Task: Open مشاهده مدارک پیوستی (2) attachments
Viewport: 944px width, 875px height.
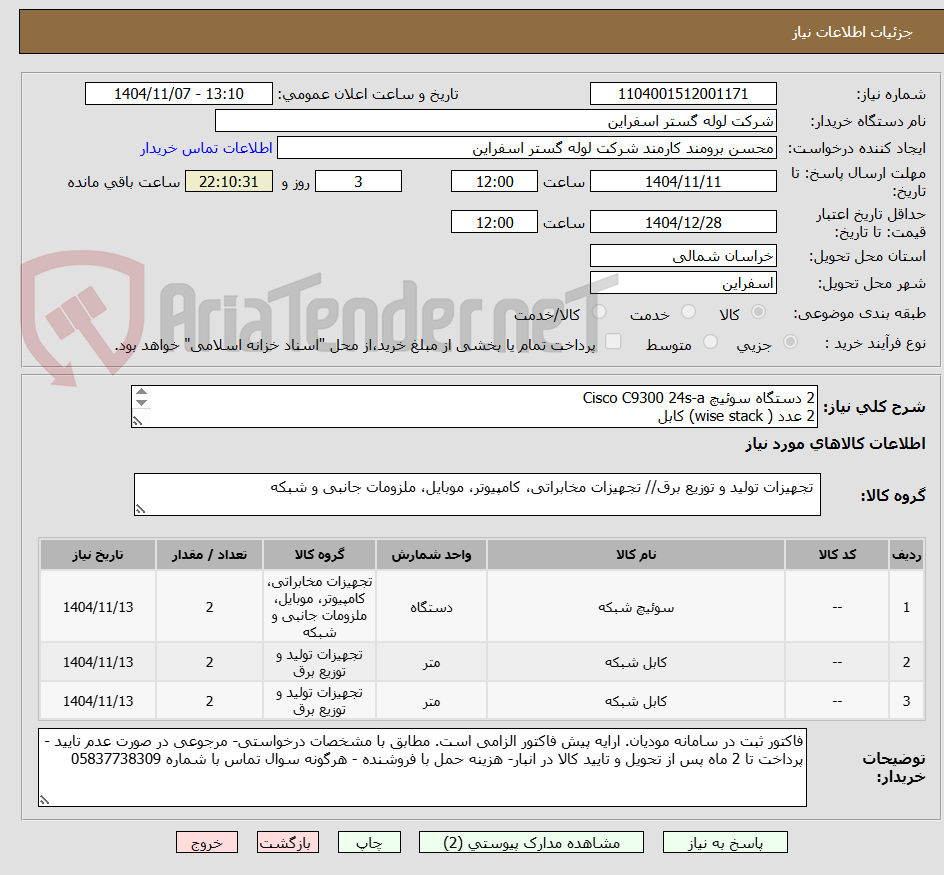Action: click(531, 842)
